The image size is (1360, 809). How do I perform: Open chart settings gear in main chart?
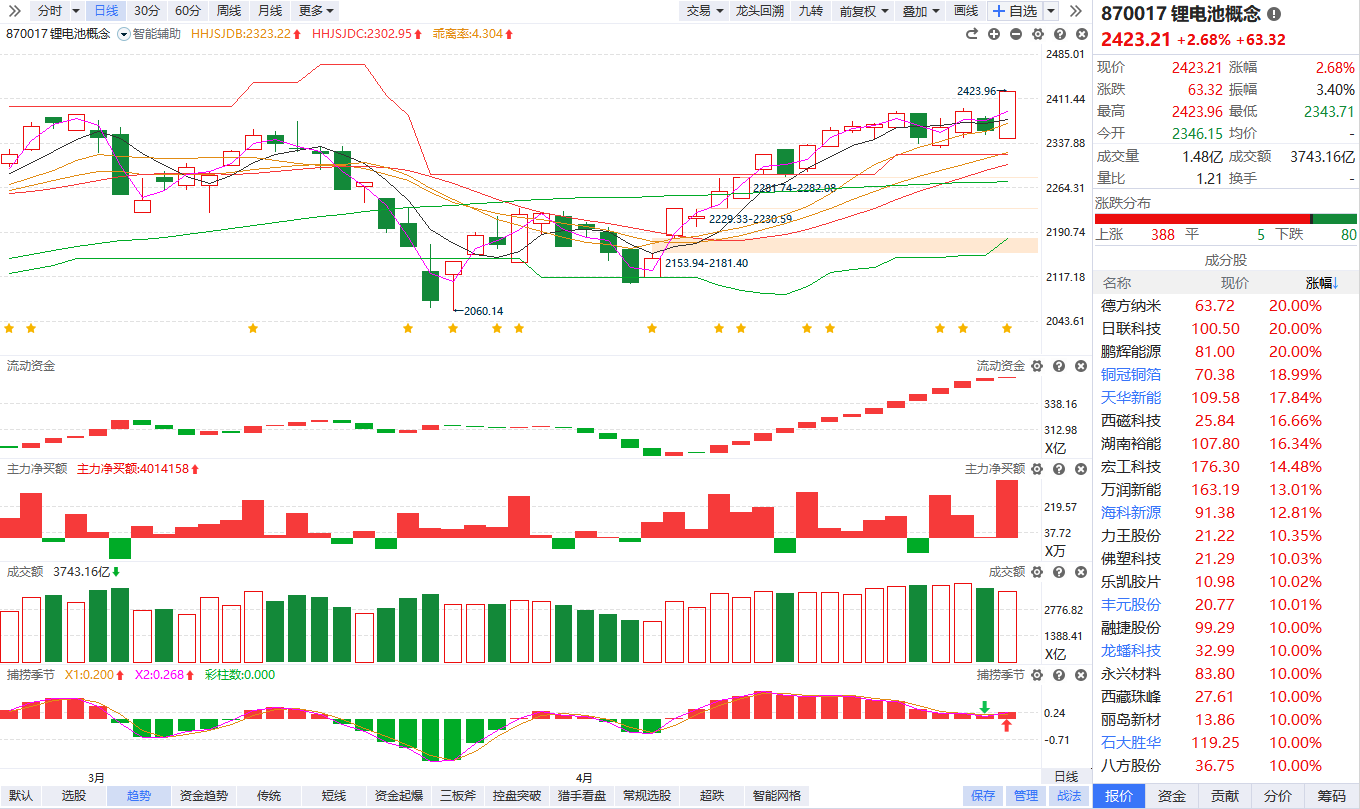coord(1038,34)
